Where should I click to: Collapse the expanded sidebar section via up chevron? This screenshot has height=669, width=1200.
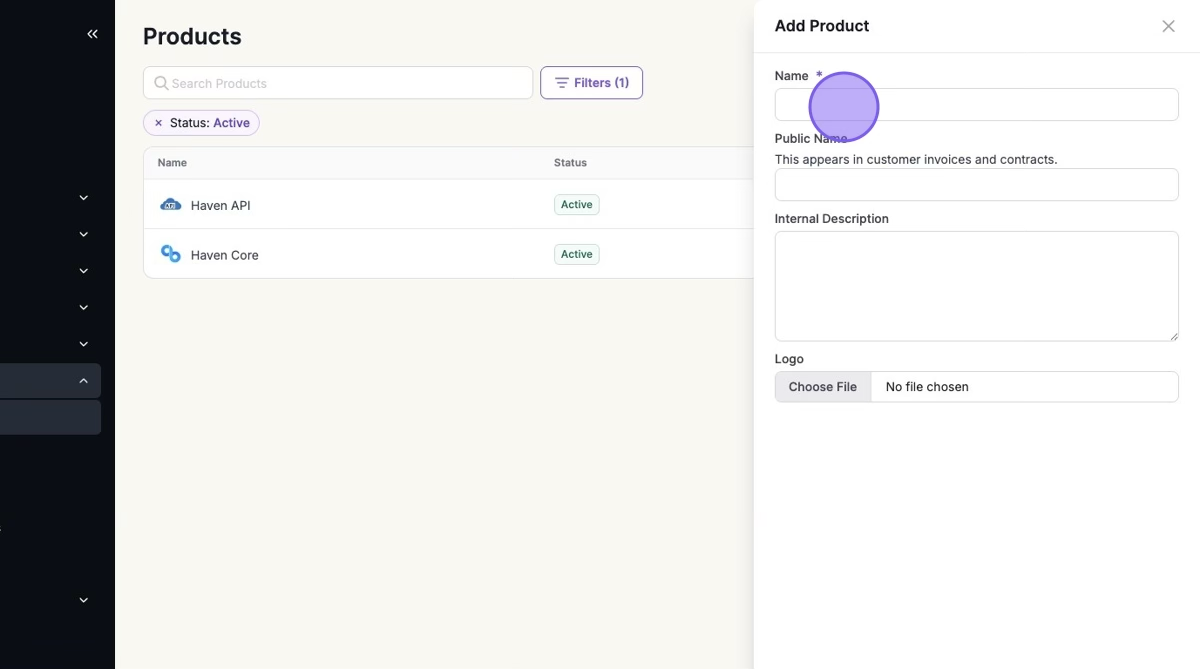[x=83, y=381]
